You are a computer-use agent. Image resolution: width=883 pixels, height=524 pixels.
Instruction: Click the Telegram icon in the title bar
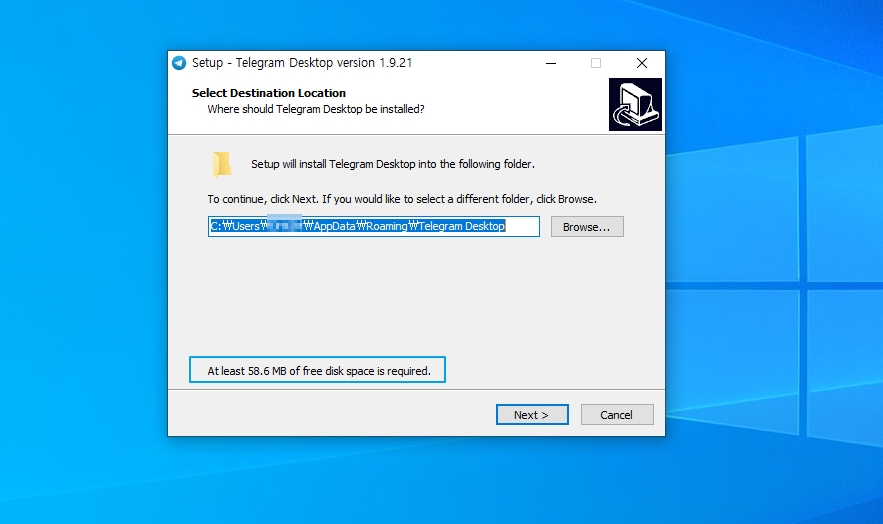tap(179, 63)
